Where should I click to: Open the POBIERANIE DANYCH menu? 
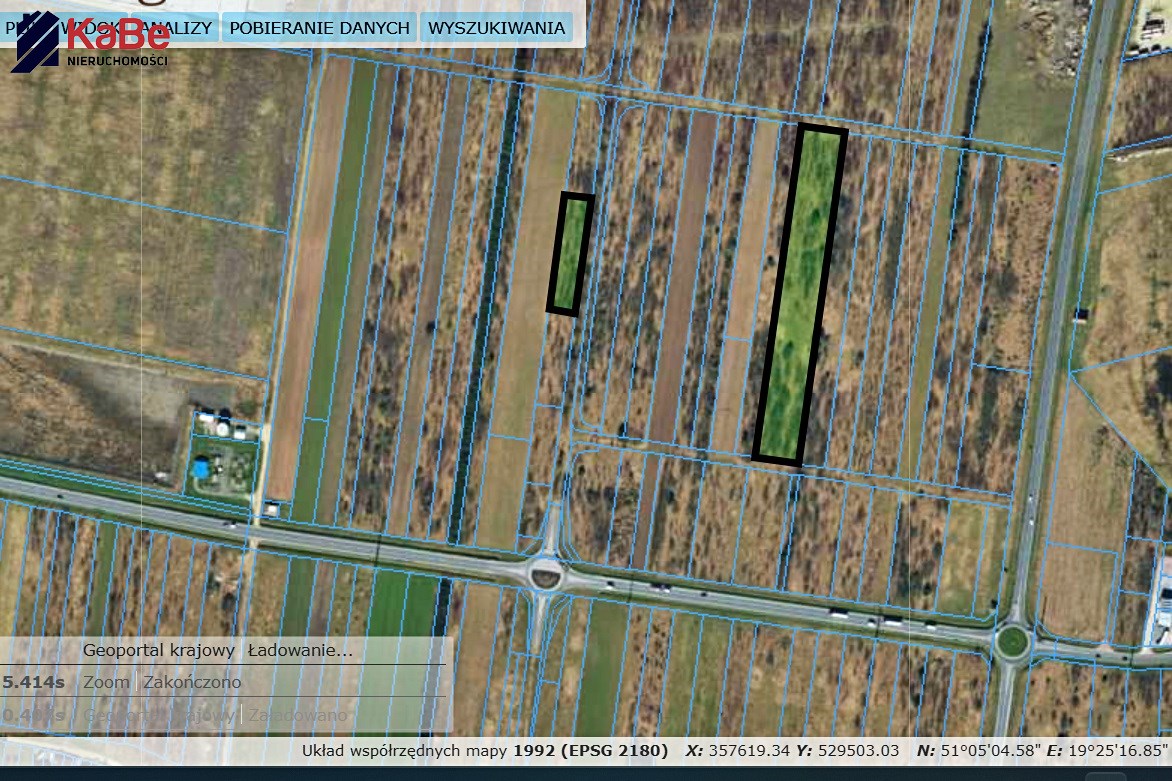pyautogui.click(x=319, y=27)
